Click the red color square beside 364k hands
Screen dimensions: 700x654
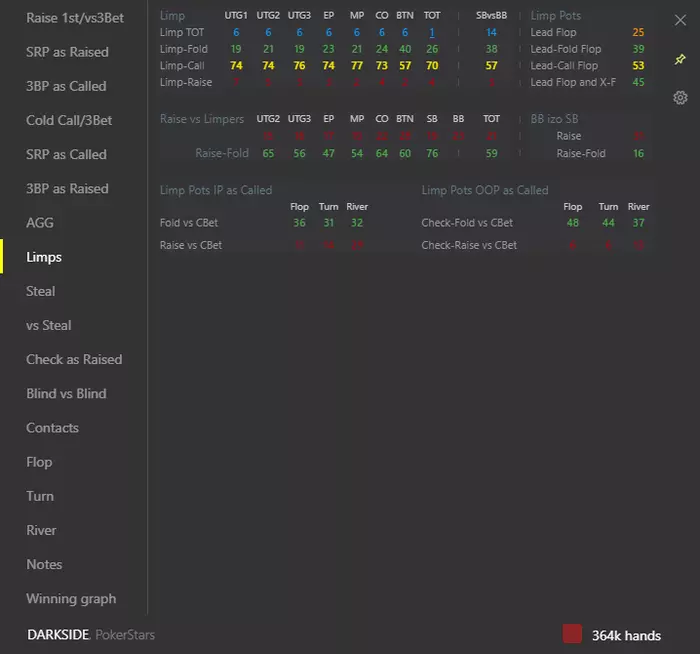(x=572, y=634)
